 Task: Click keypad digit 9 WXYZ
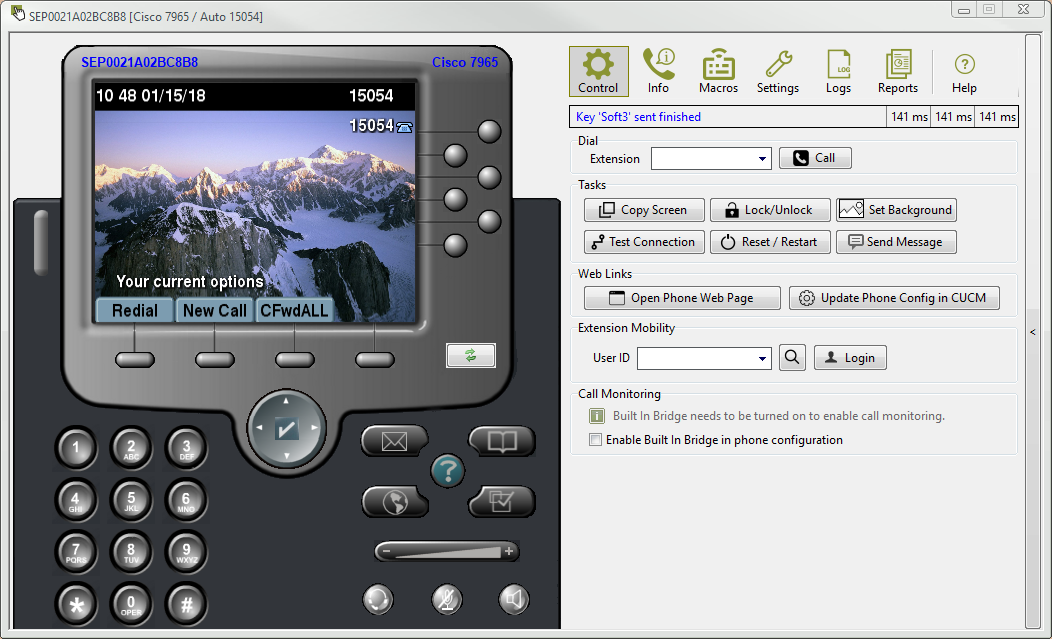pyautogui.click(x=187, y=552)
